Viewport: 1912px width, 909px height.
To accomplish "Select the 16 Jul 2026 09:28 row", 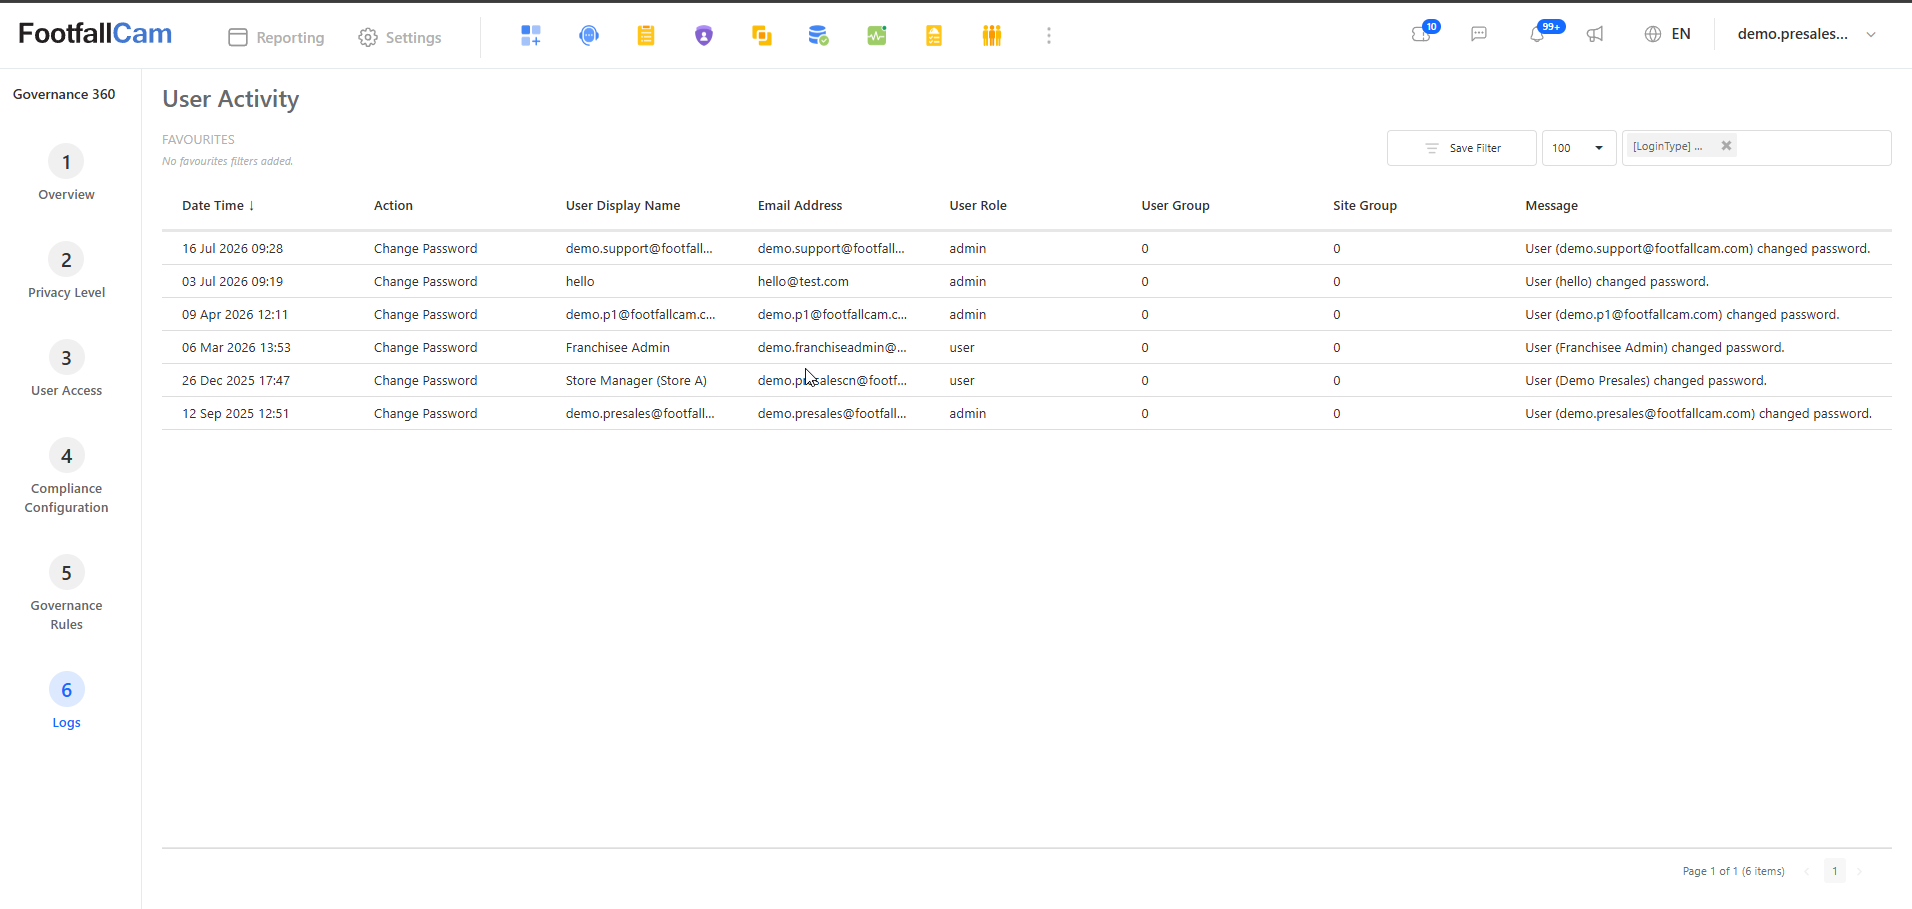I will pos(1026,249).
